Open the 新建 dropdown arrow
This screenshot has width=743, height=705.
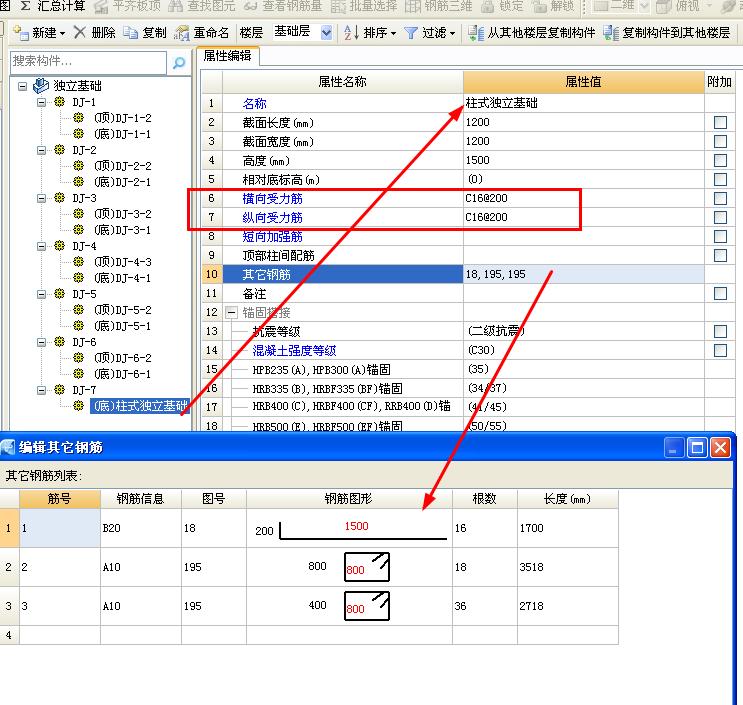pos(62,33)
